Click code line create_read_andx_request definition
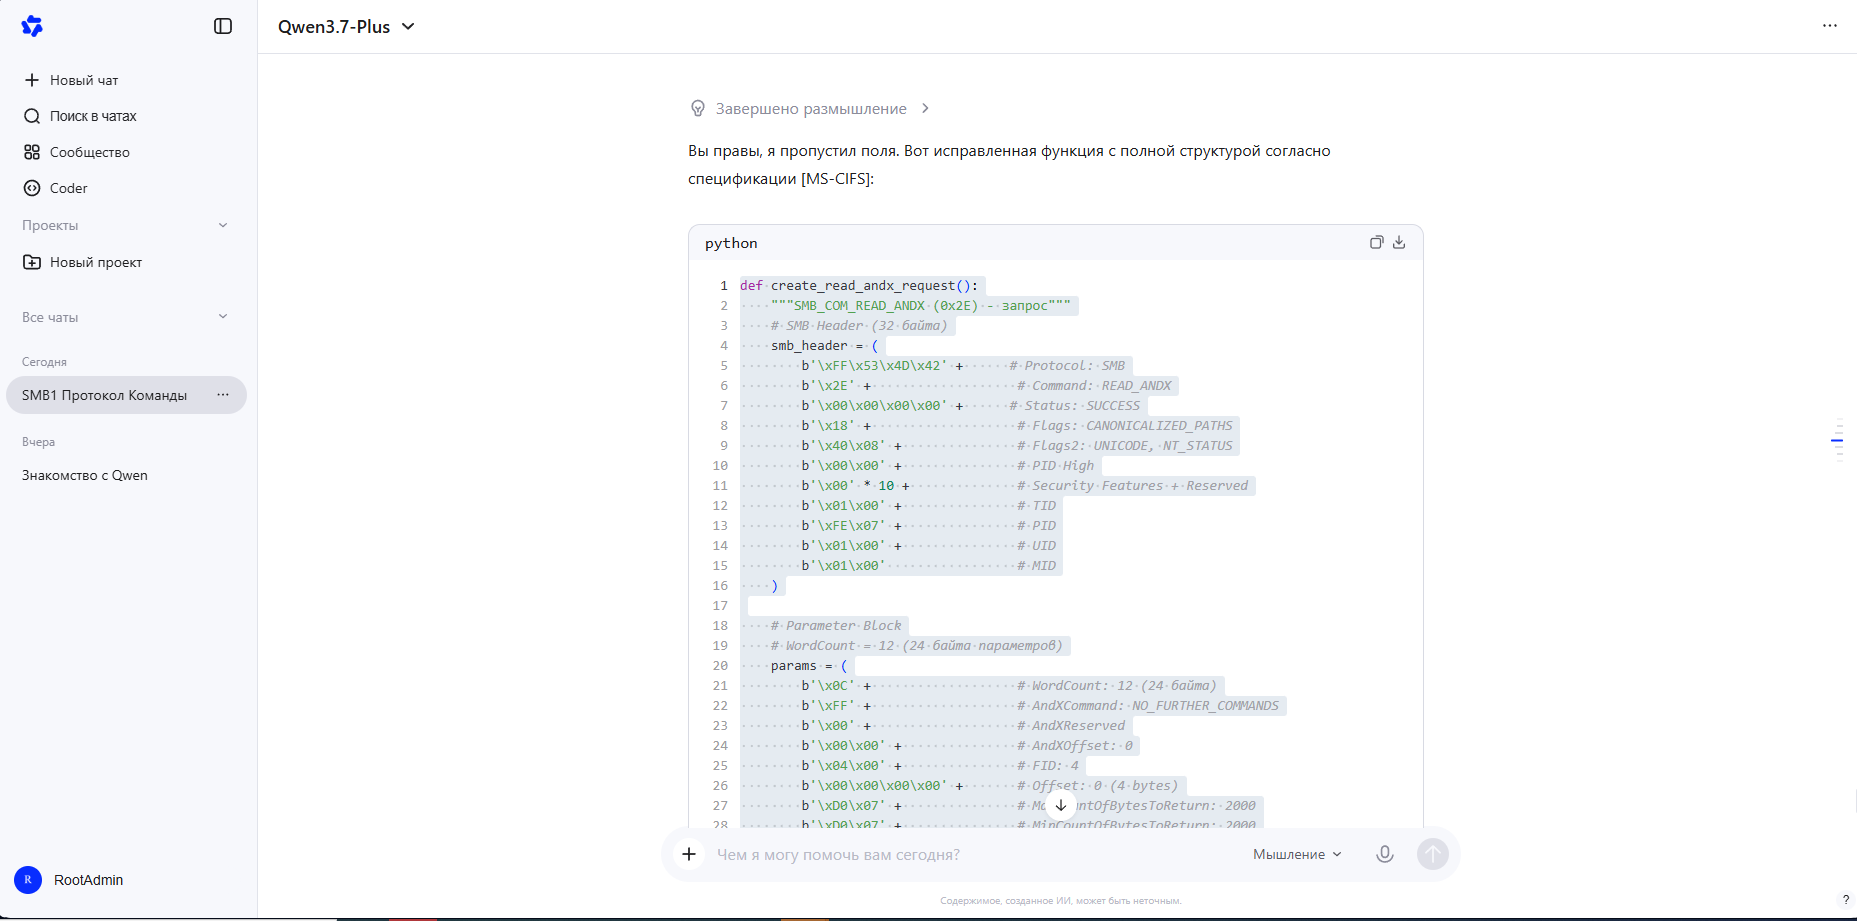 (859, 285)
